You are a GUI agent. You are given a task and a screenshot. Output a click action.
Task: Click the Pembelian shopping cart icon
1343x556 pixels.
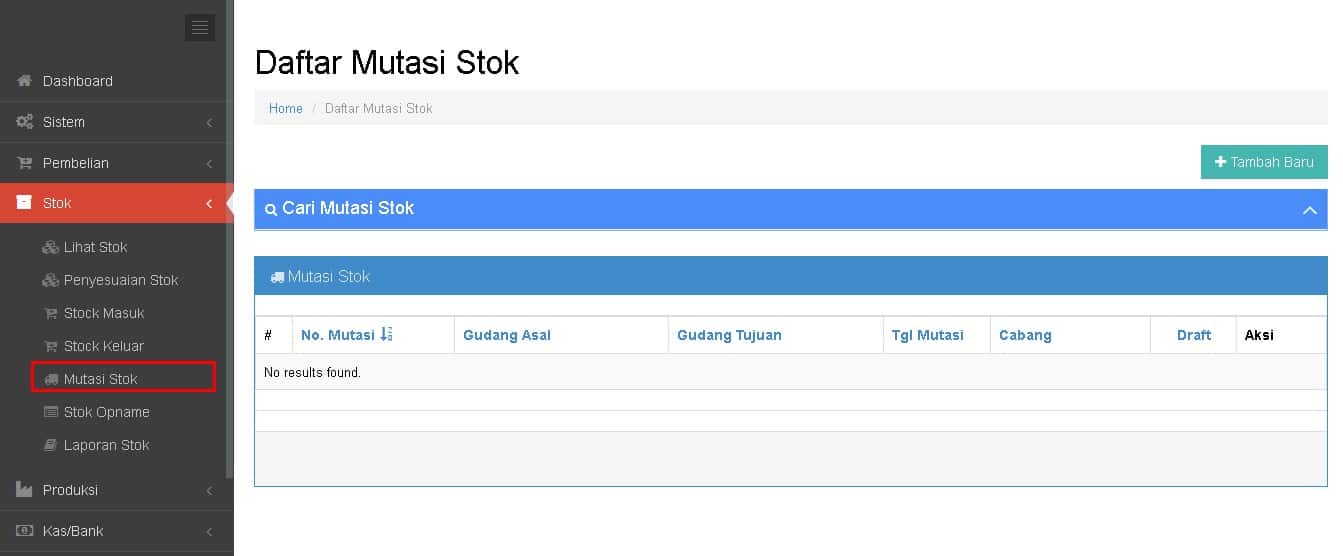click(25, 163)
